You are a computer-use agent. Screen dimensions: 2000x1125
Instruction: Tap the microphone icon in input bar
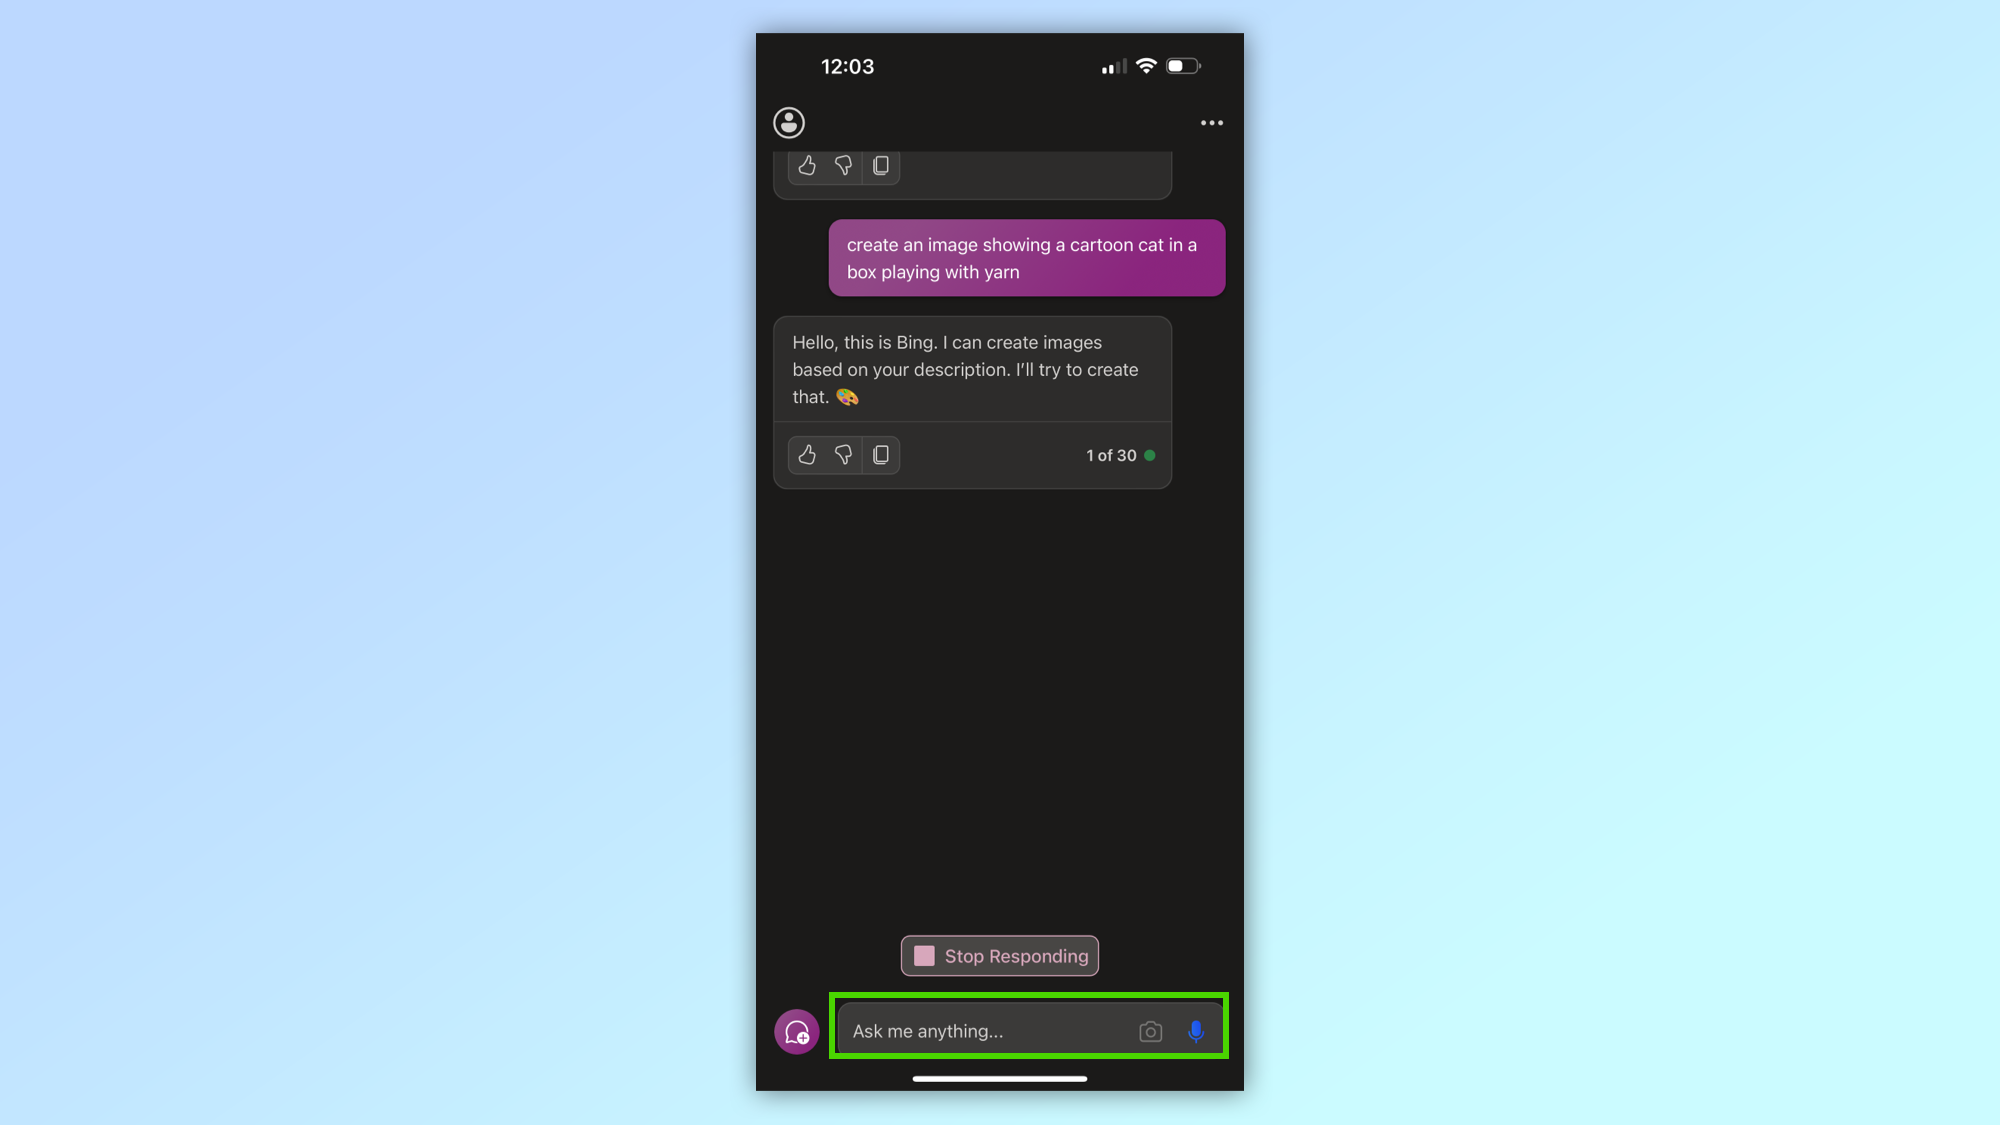tap(1196, 1032)
